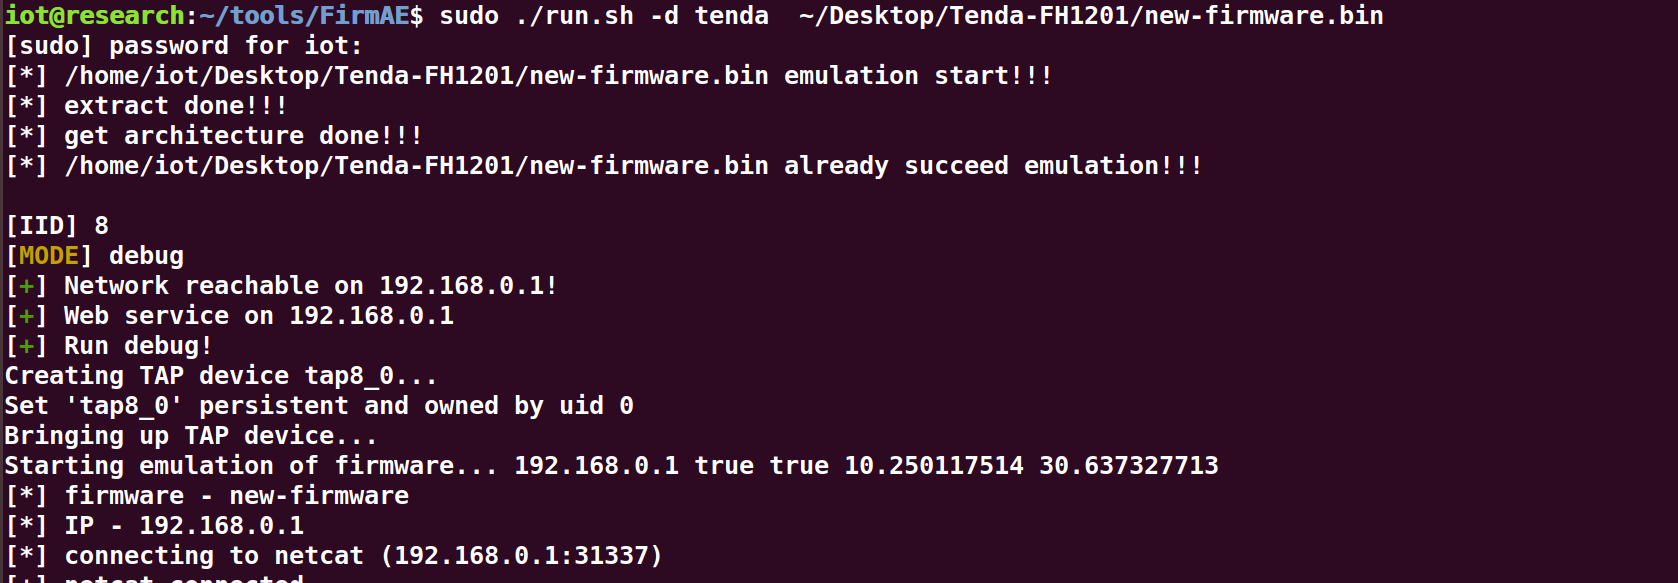Click the 'sudo ./run.sh -d tenda' command

tap(604, 16)
